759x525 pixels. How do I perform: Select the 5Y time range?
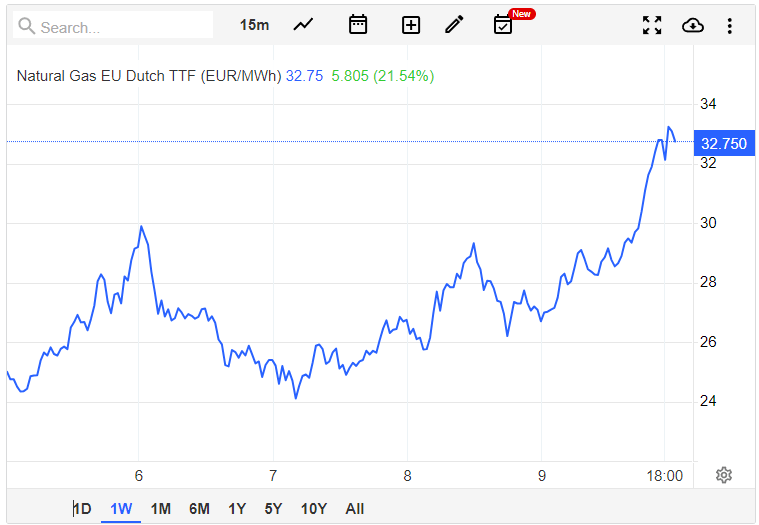coord(273,509)
